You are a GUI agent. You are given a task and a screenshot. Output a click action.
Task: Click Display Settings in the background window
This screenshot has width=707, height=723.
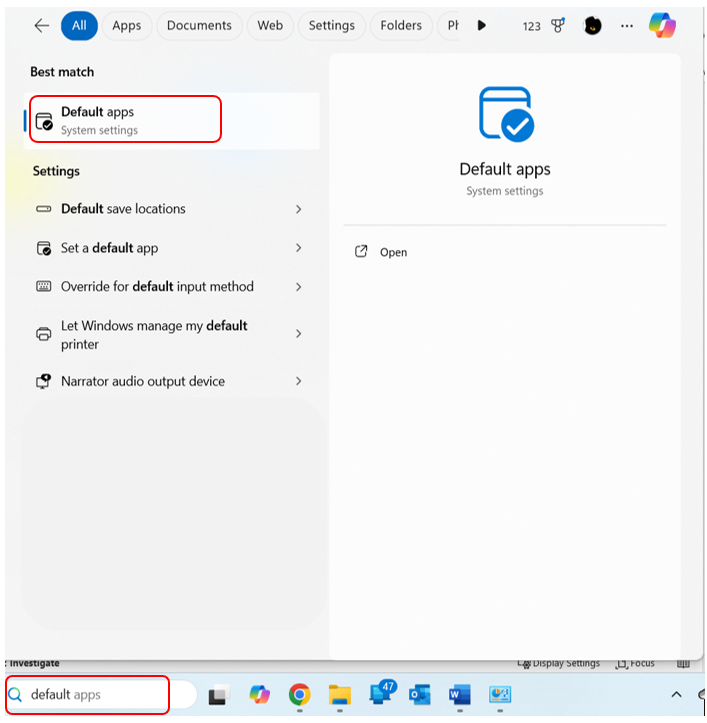[559, 664]
